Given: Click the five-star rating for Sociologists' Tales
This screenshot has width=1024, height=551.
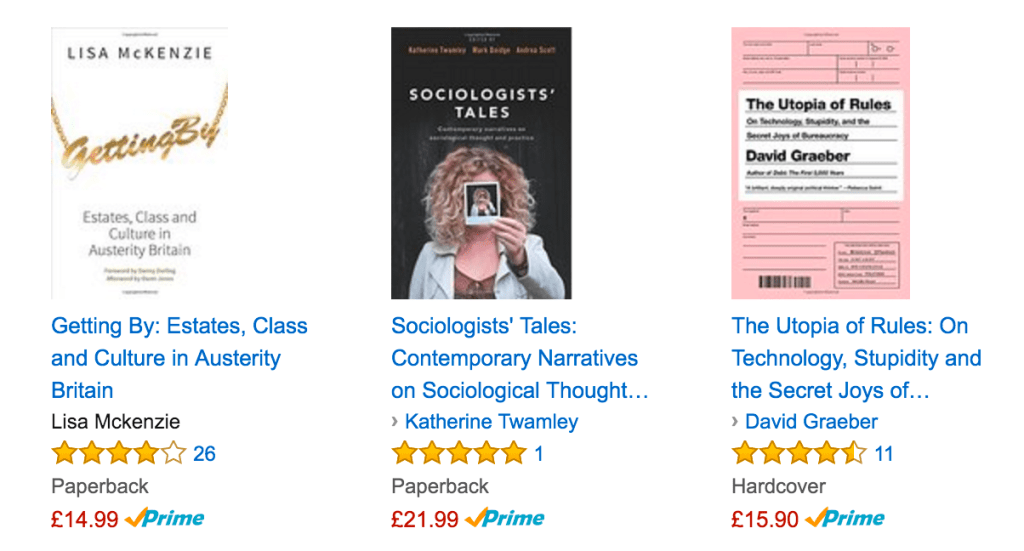Looking at the screenshot, I should pos(459,454).
